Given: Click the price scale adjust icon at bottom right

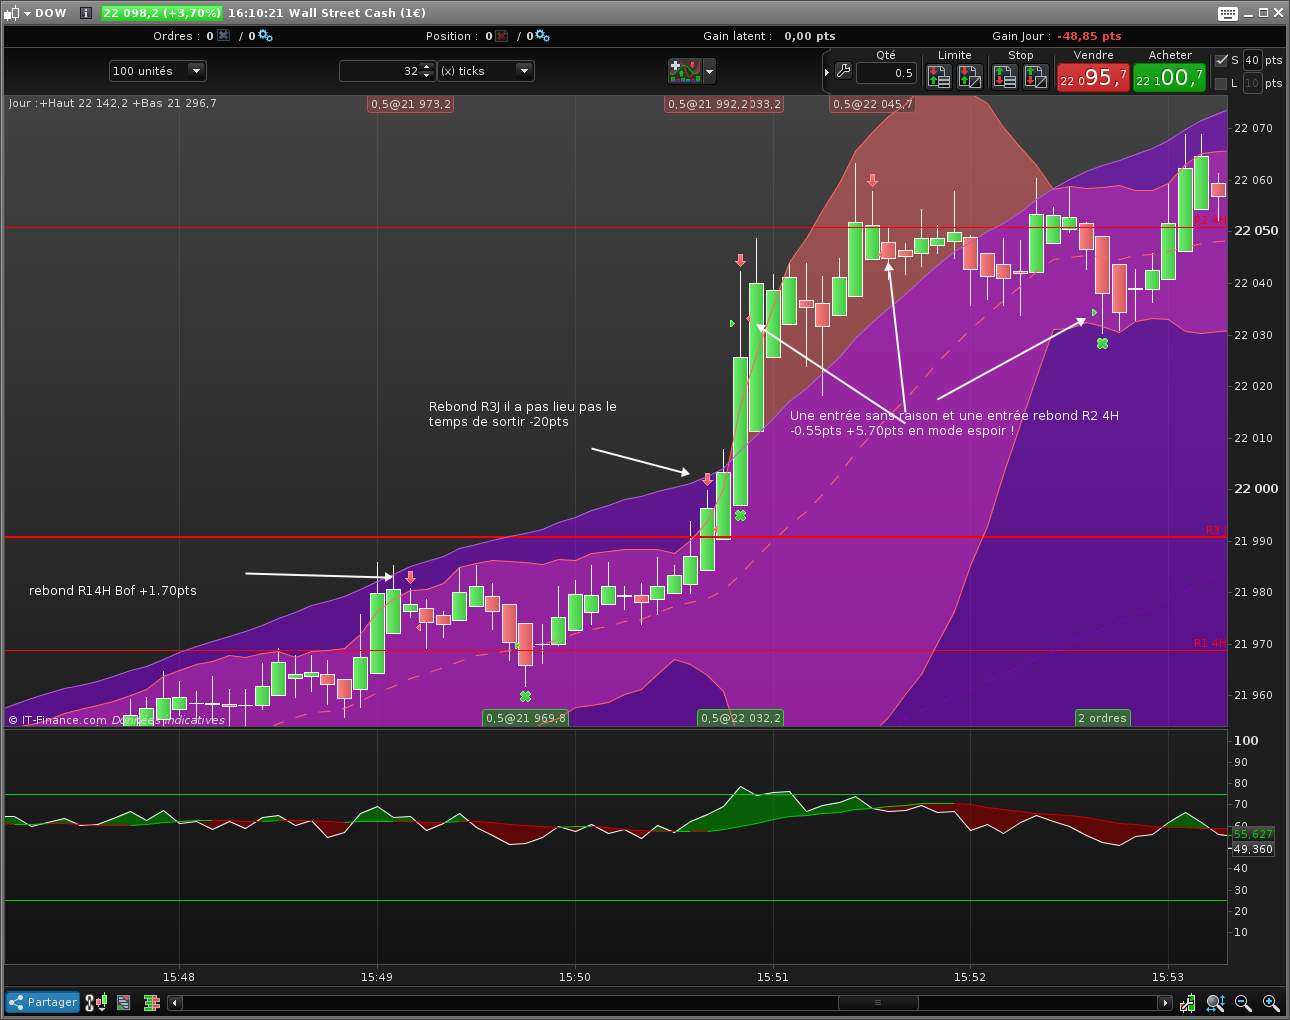Looking at the screenshot, I should [1188, 1002].
